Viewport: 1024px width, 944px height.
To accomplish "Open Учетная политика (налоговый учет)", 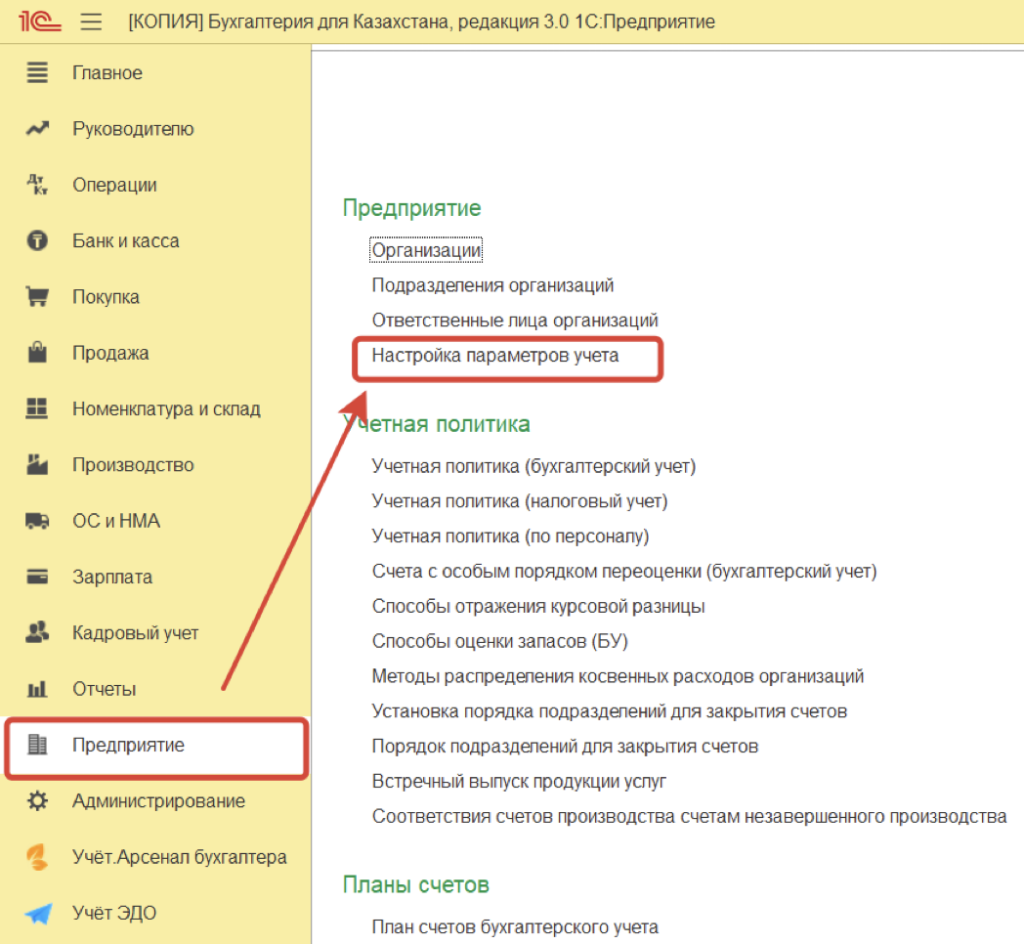I will point(519,501).
